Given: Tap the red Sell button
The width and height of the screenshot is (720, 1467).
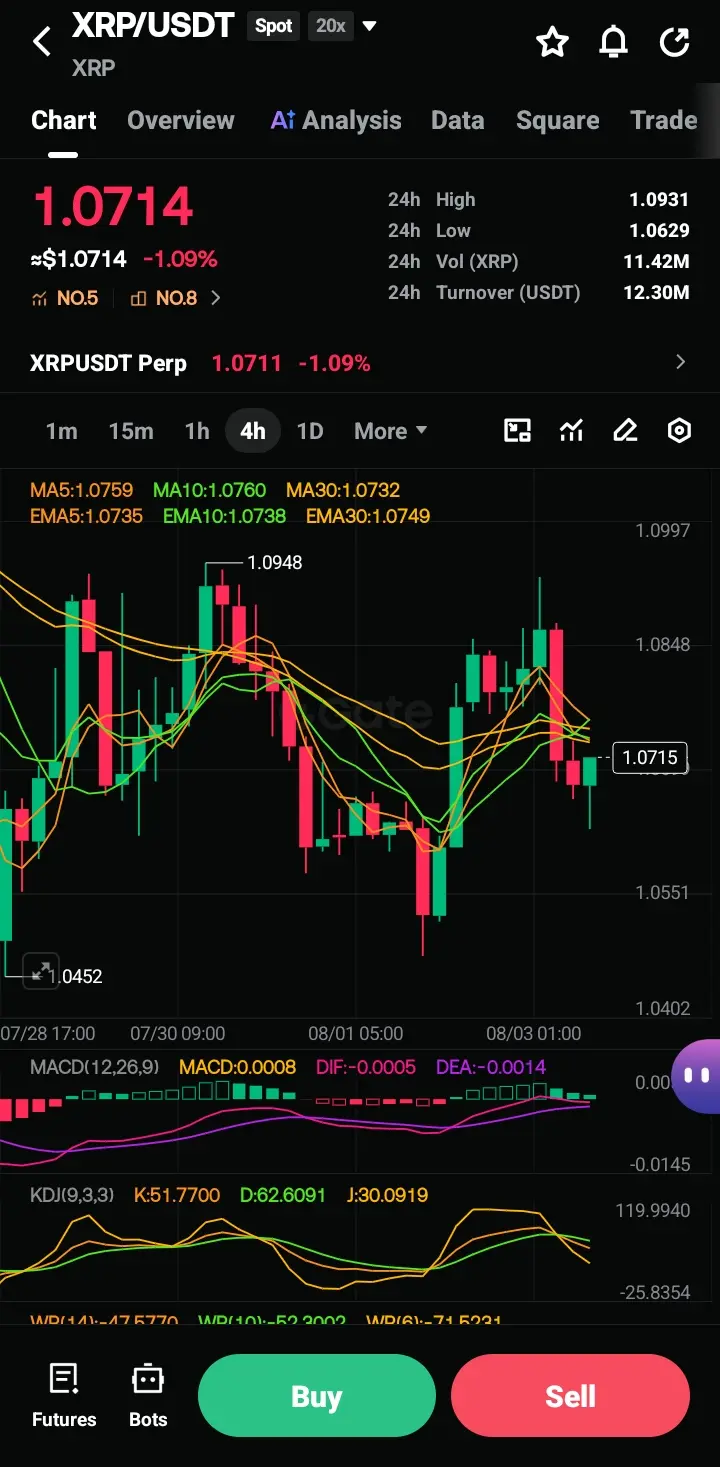Looking at the screenshot, I should point(570,1396).
